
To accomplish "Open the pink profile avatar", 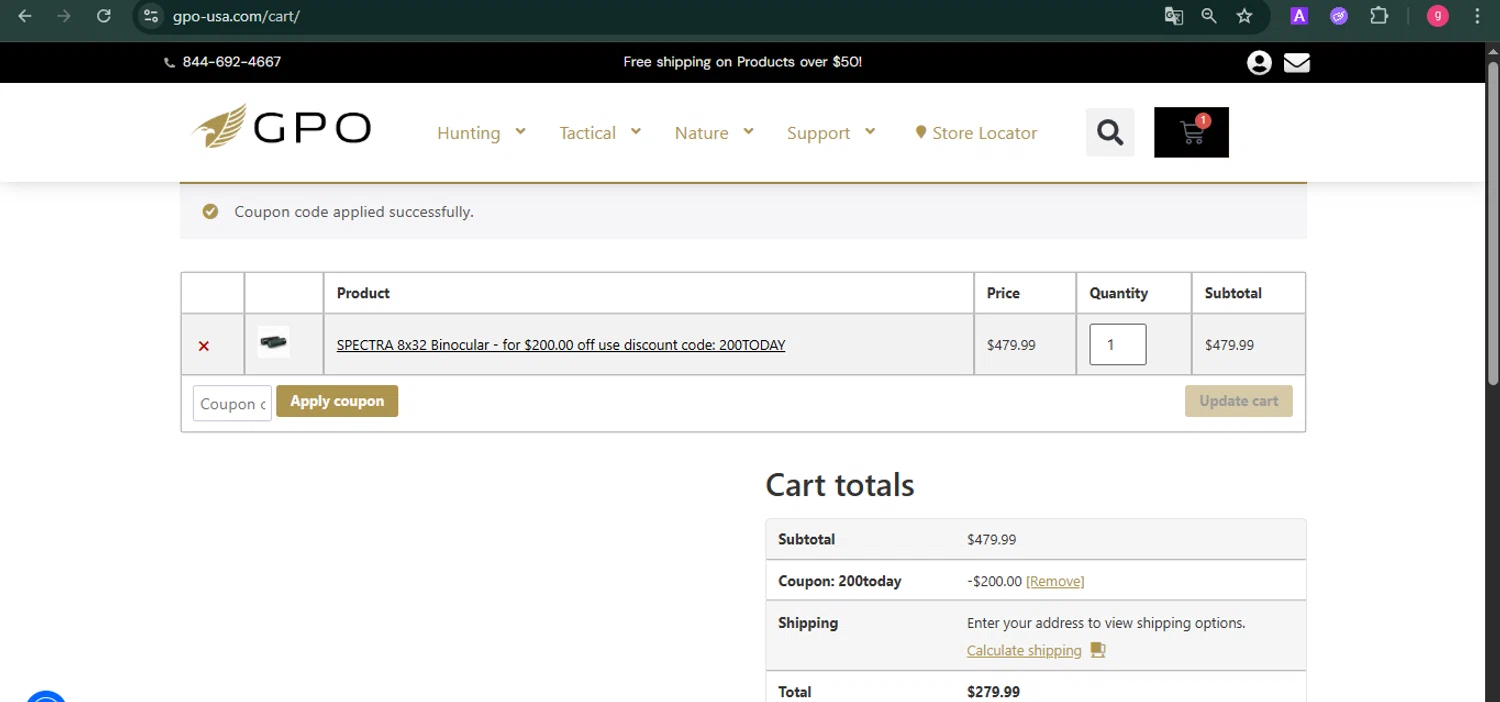I will pos(1438,16).
